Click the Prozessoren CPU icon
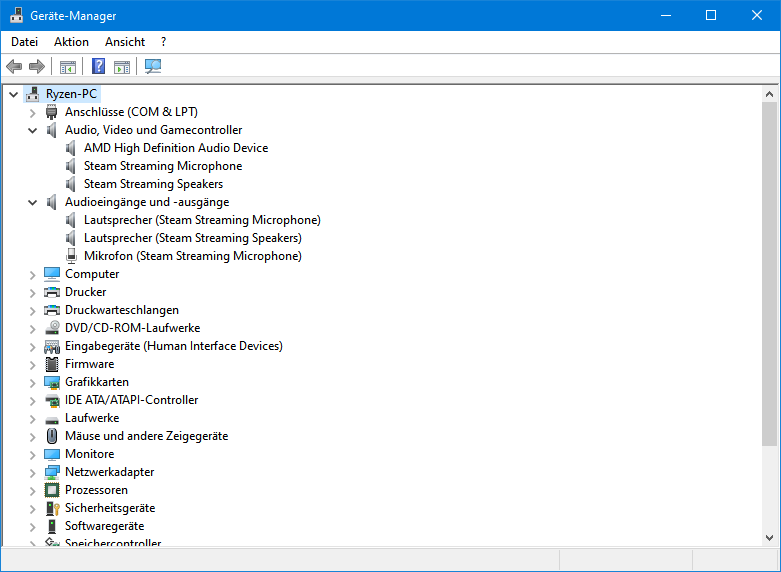 [x=52, y=490]
